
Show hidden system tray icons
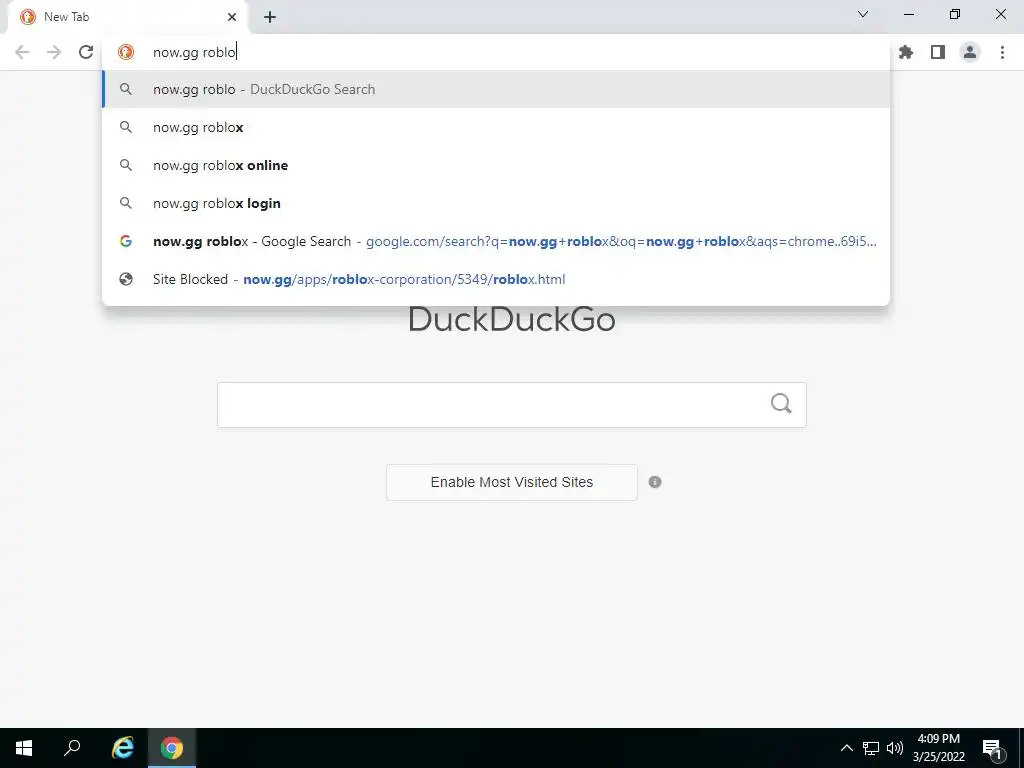click(846, 748)
